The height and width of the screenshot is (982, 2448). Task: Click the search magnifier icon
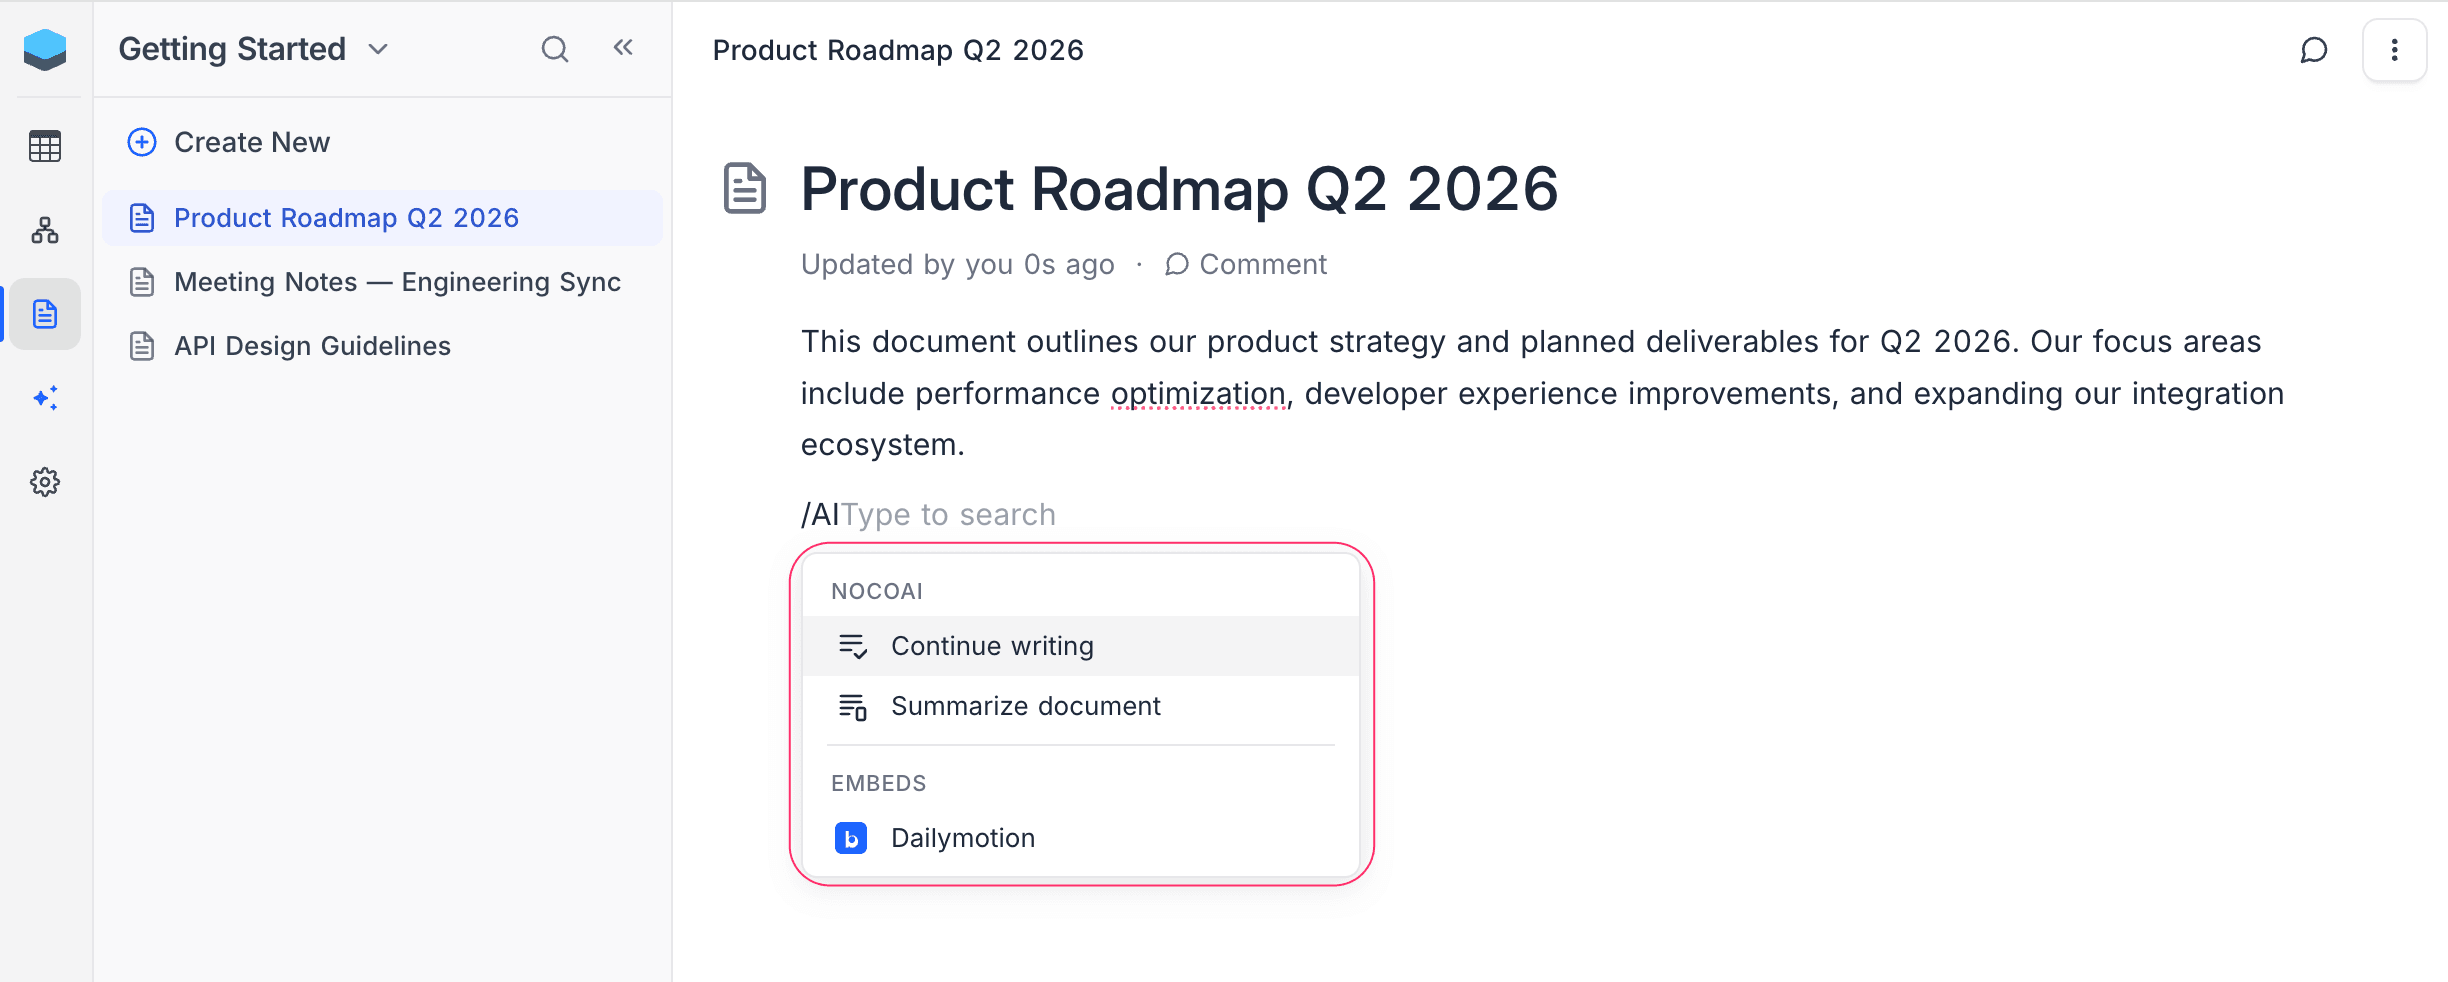[555, 49]
